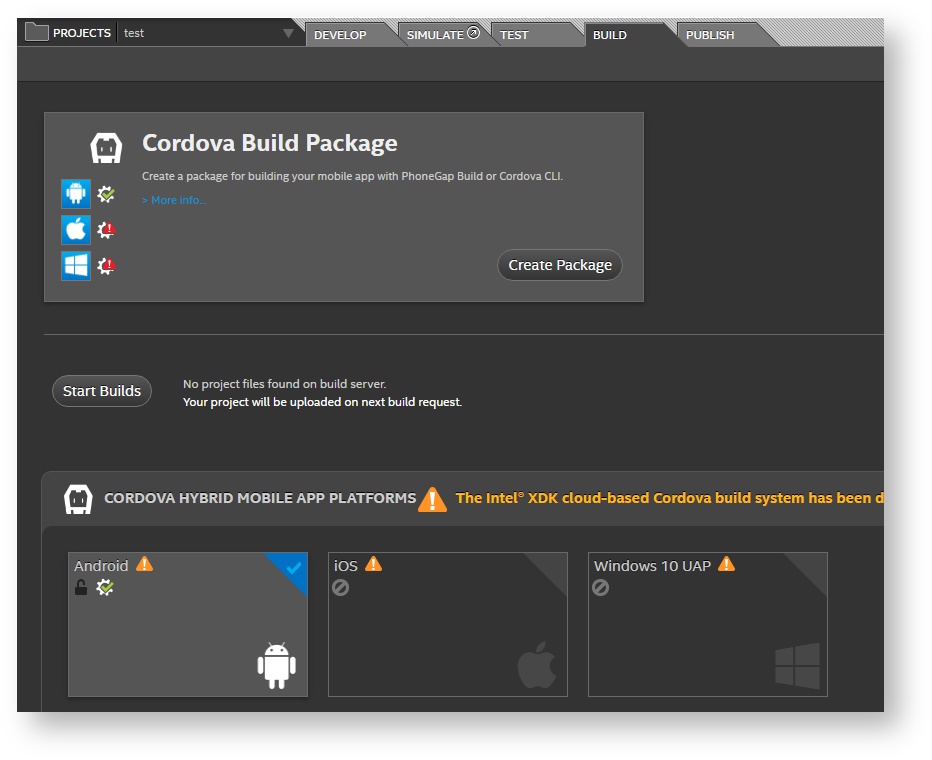Open Apple build settings gear with error
Image resolution: width=932 pixels, height=760 pixels.
(x=106, y=229)
